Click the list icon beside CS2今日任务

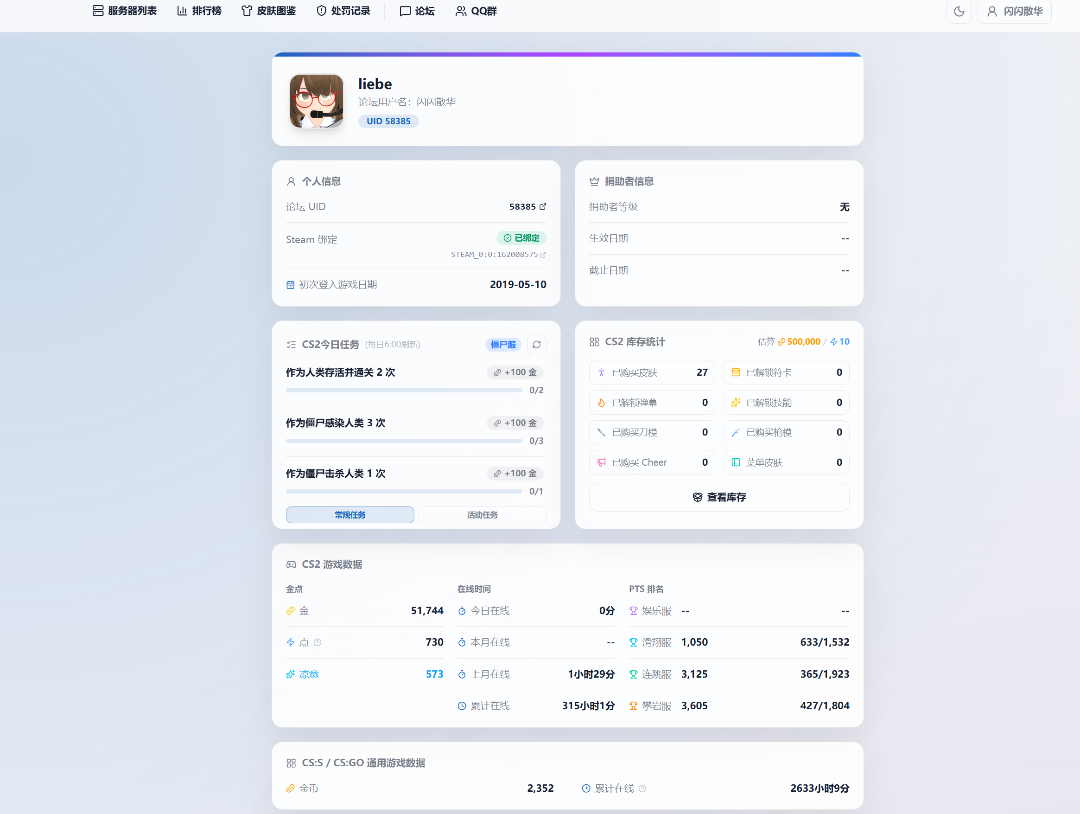(x=291, y=344)
